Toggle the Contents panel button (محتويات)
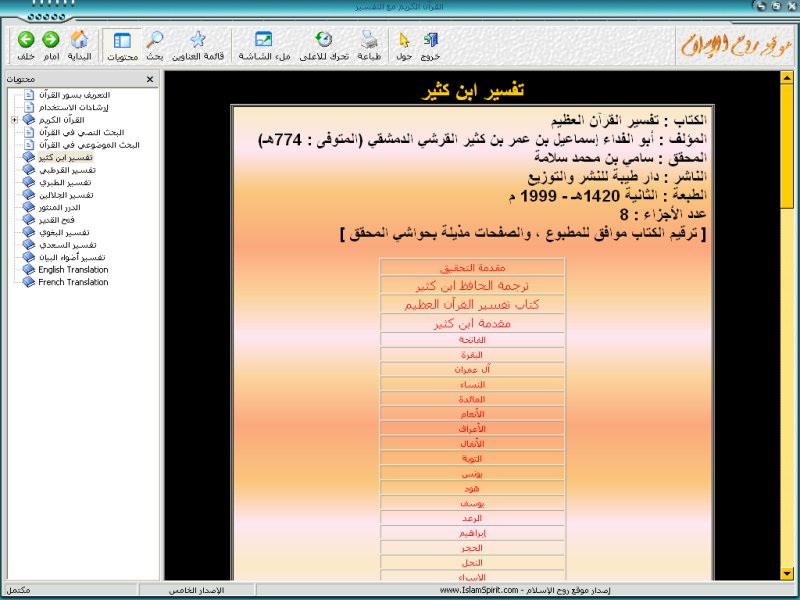 click(x=122, y=40)
